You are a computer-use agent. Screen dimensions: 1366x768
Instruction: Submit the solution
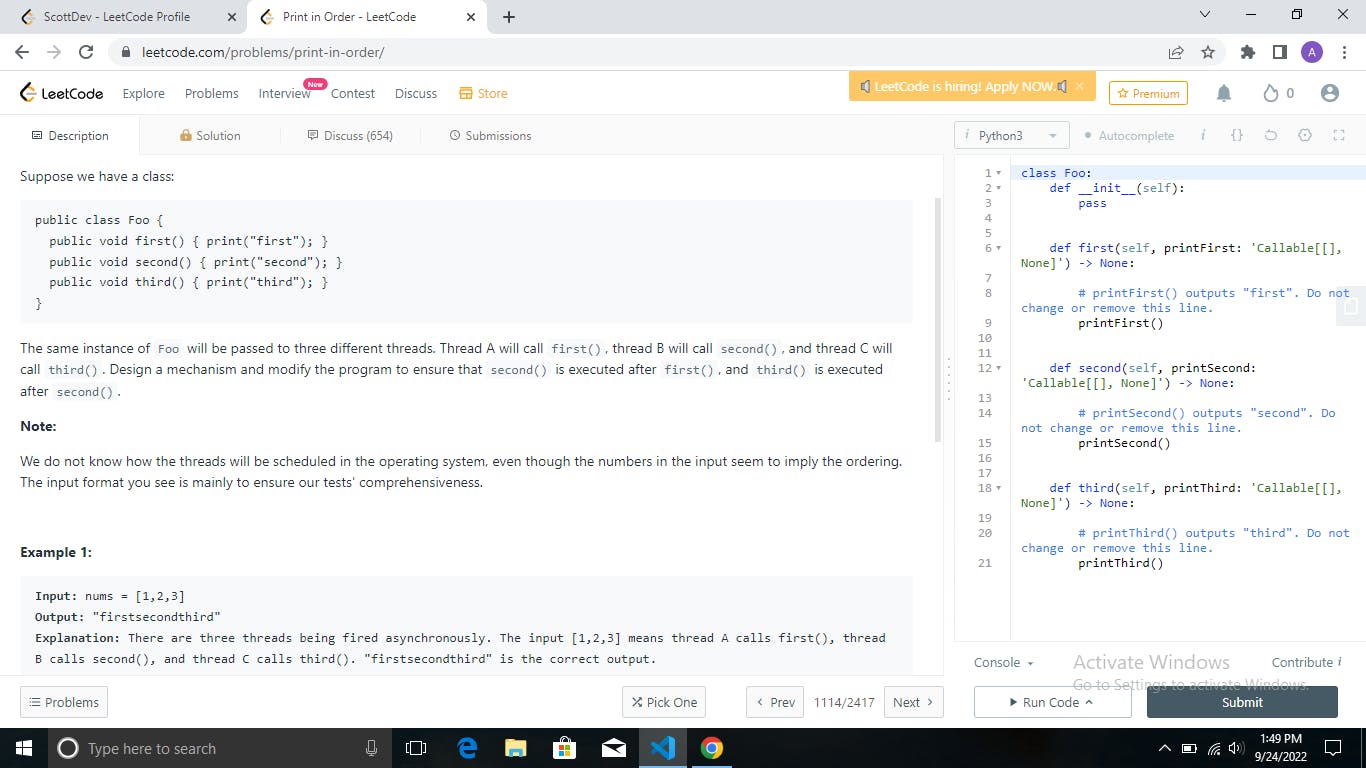1242,702
